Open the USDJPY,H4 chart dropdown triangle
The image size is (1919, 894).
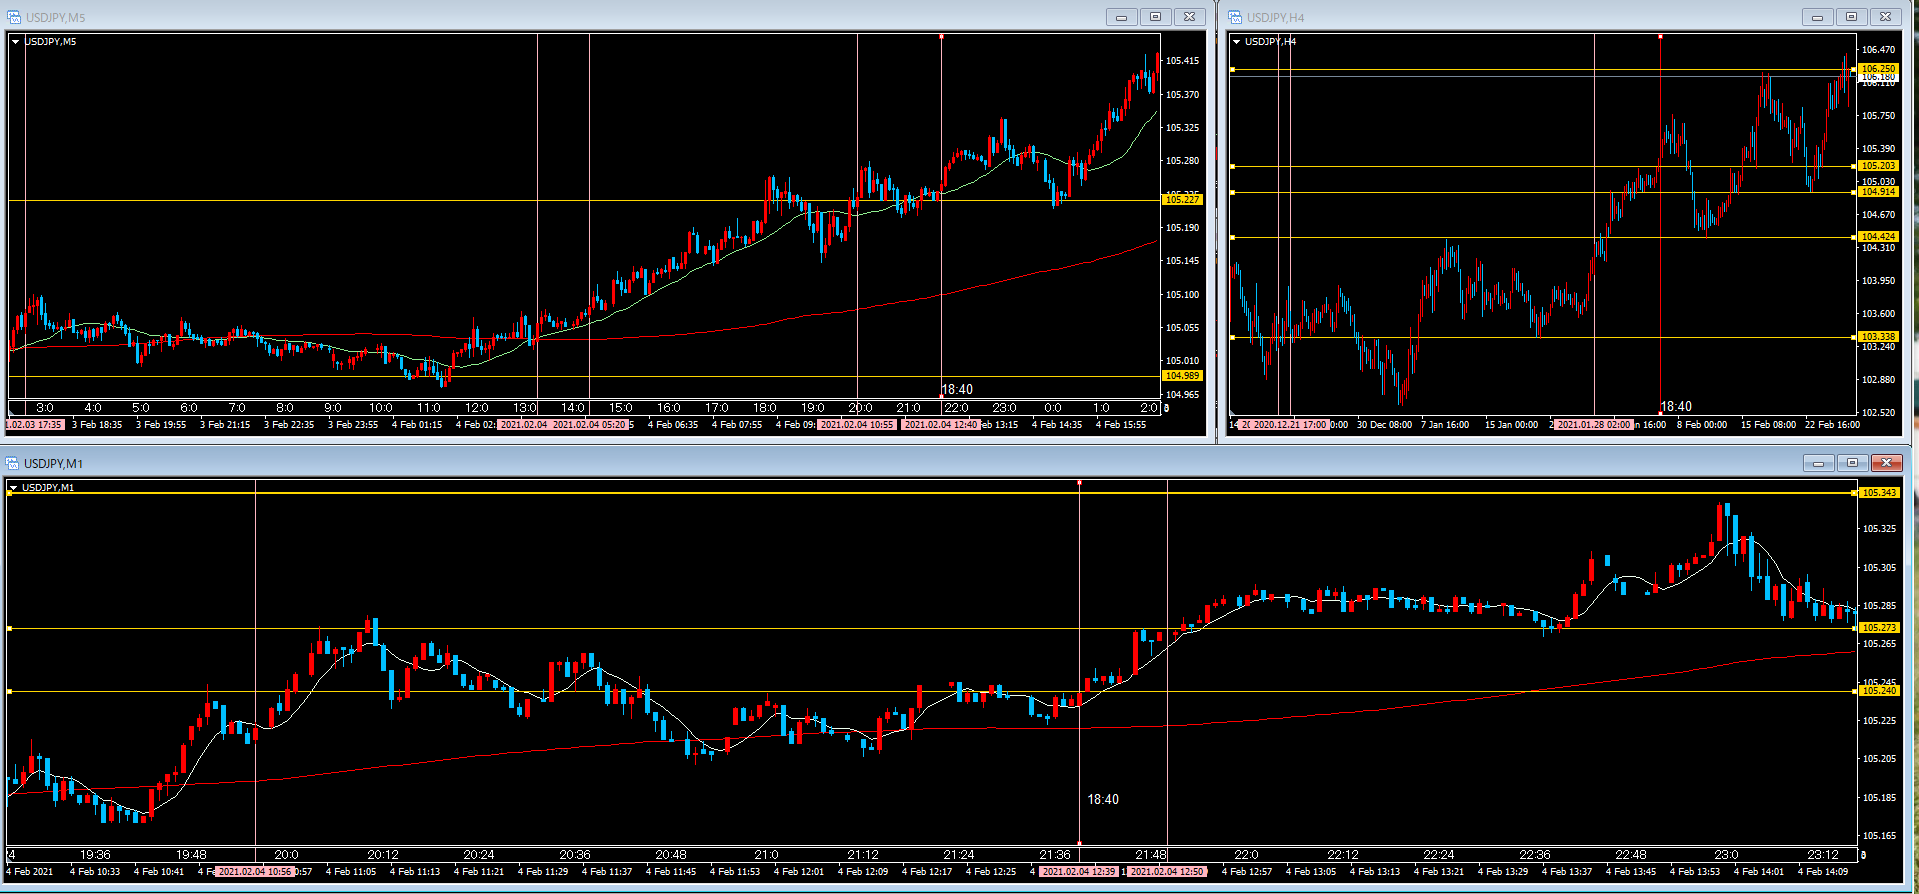coord(1237,42)
